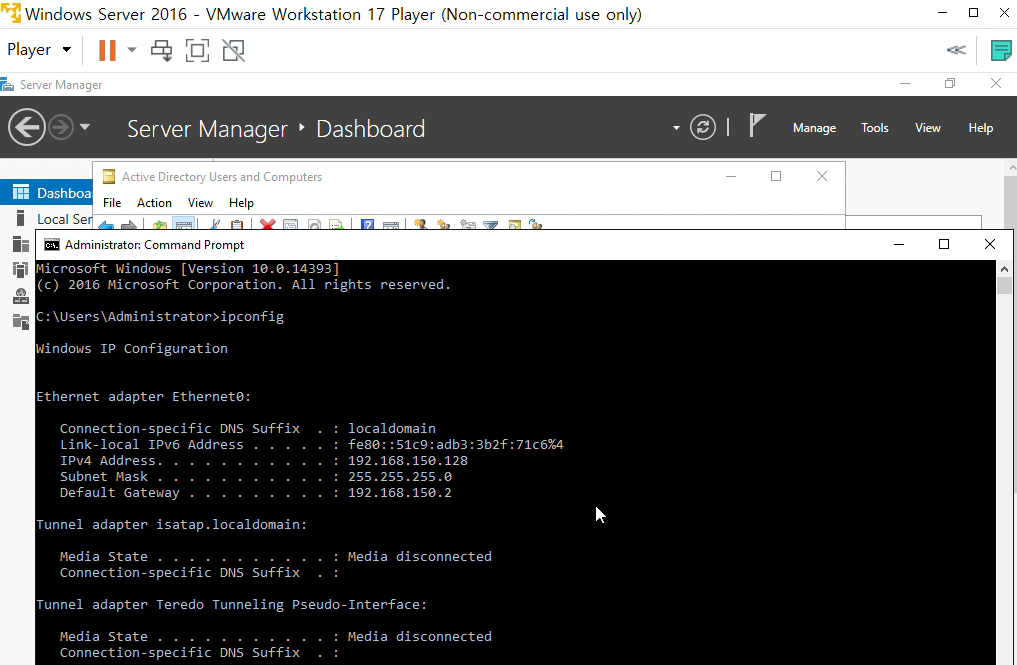Viewport: 1017px width, 665px height.
Task: Click the Server Manager pane scroll-up arrow
Action: (x=1012, y=168)
